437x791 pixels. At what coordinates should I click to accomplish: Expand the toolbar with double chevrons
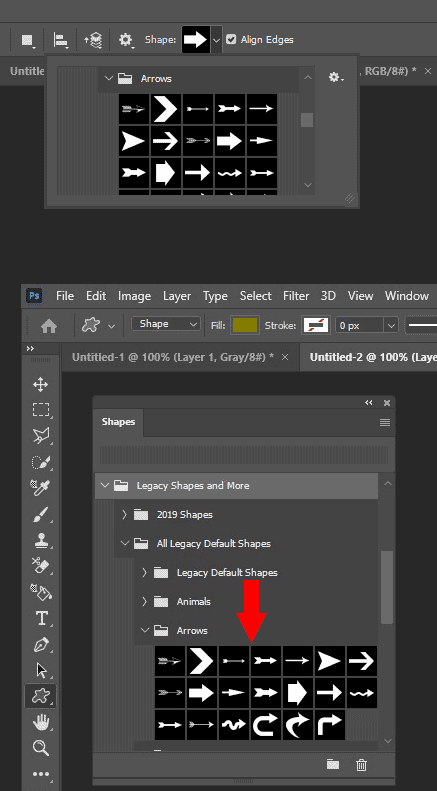(x=30, y=349)
